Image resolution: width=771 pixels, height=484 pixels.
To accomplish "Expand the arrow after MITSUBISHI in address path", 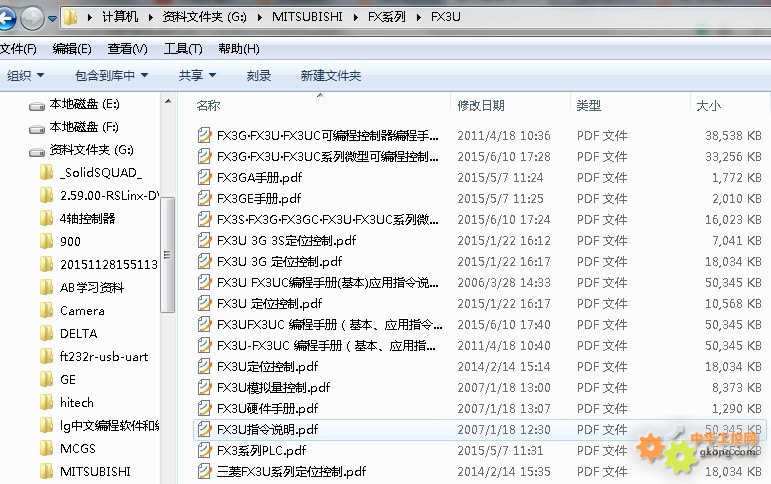I will (x=356, y=17).
